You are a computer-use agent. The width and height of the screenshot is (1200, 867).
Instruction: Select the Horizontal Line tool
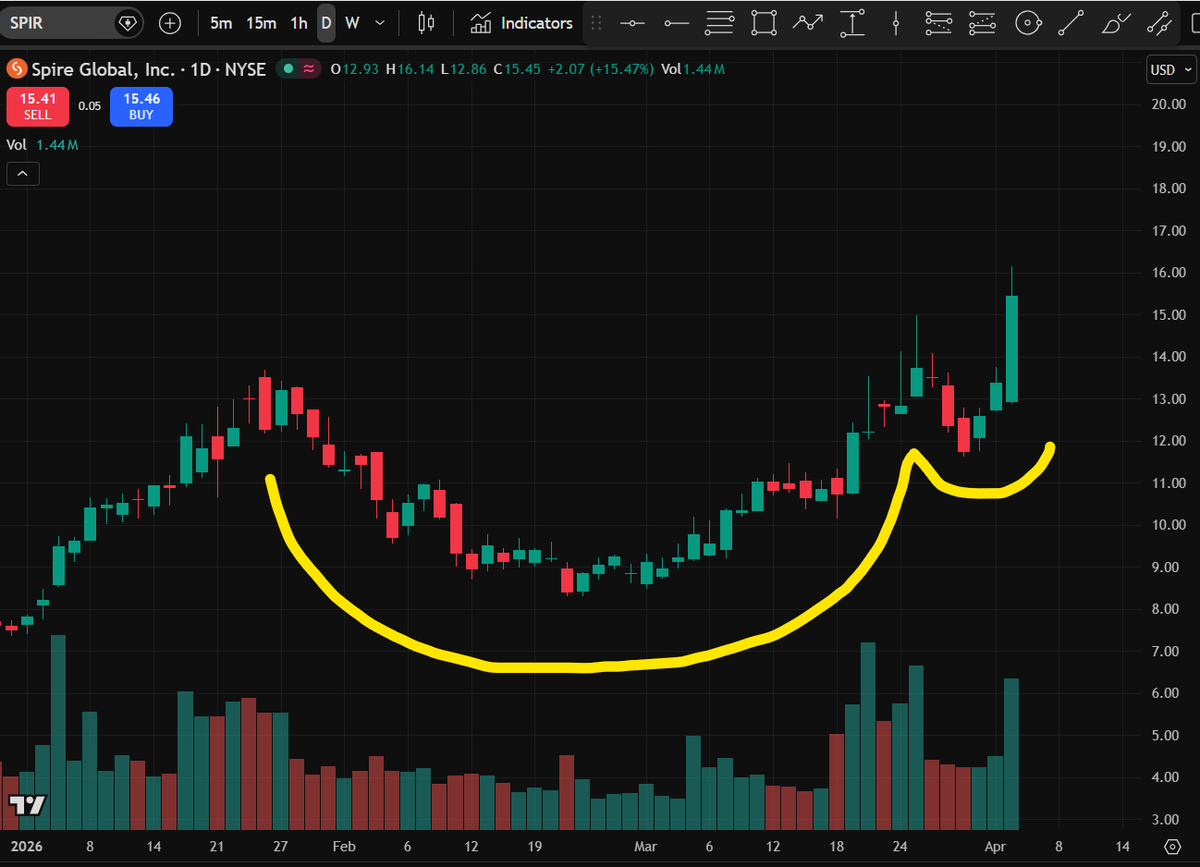point(632,22)
